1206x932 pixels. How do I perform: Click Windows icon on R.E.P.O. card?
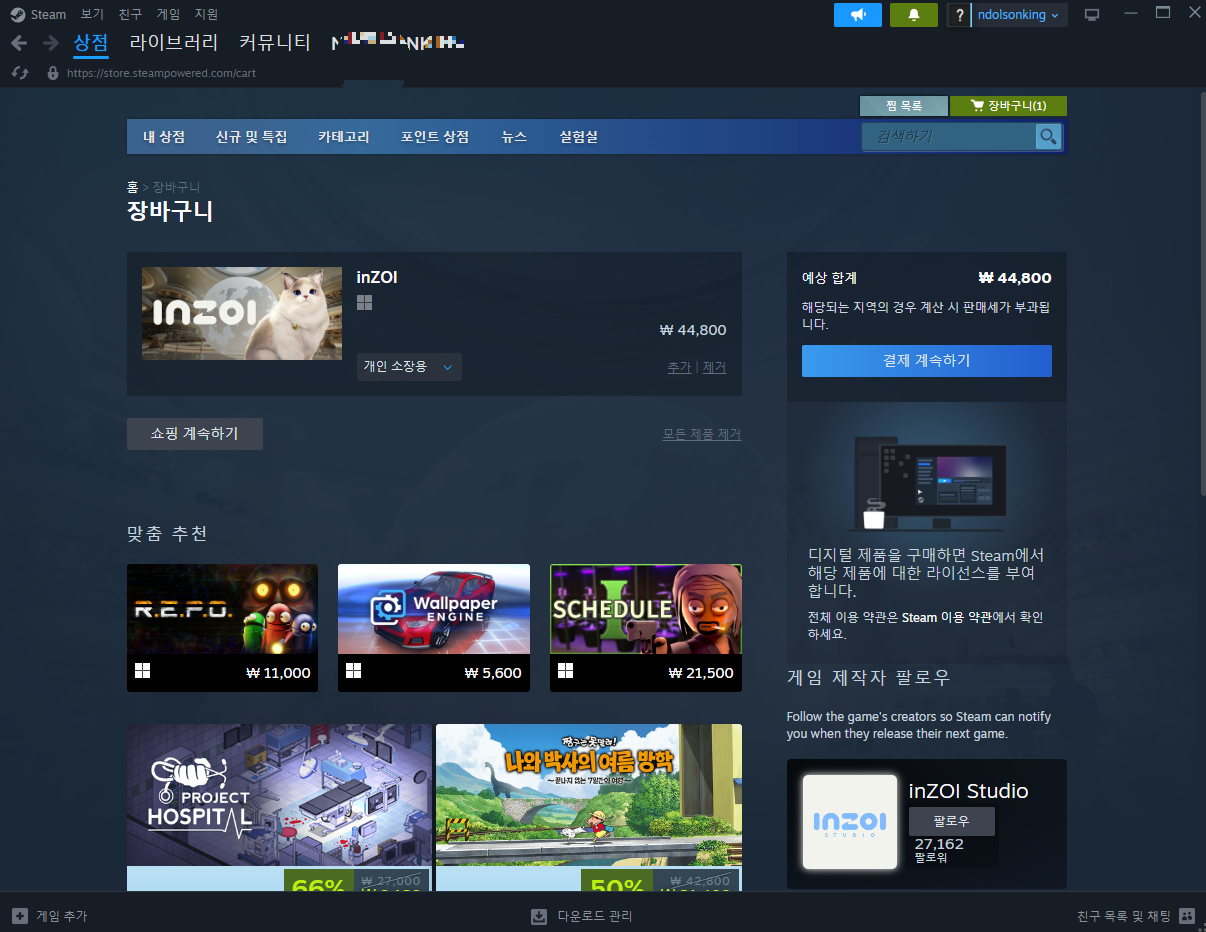pos(142,671)
